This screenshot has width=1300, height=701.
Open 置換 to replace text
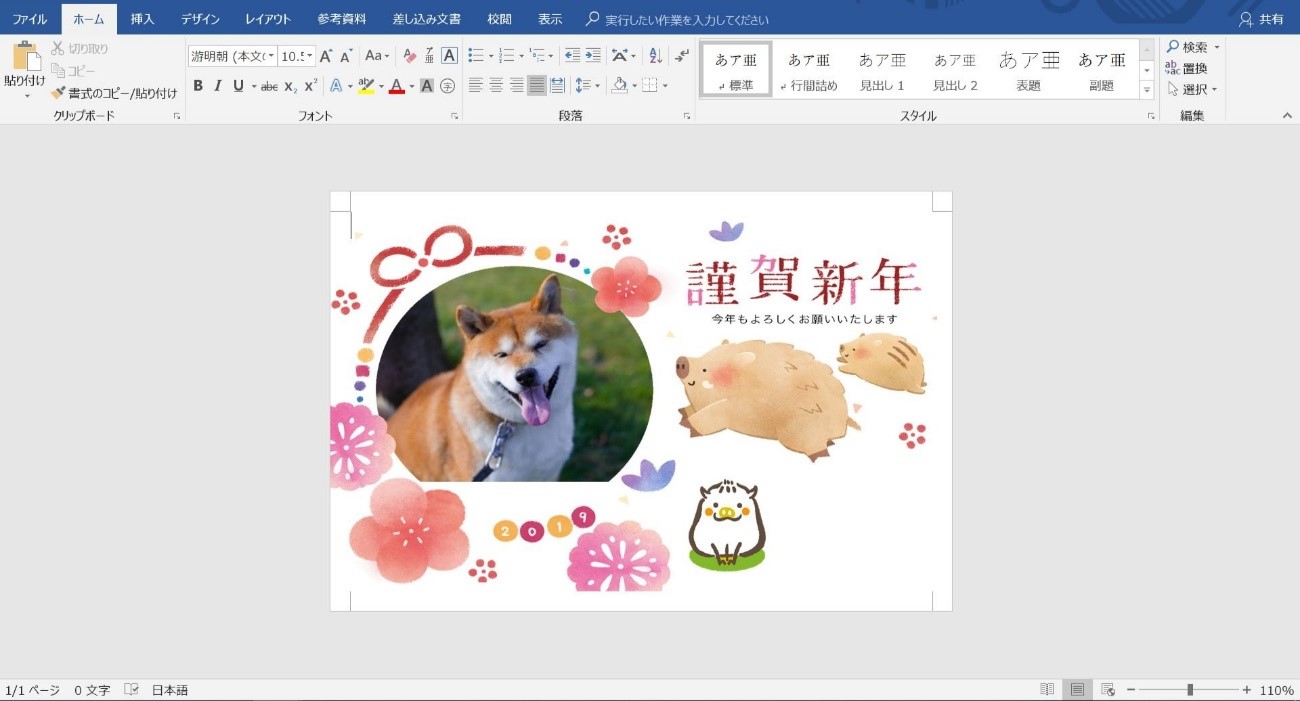(x=1196, y=68)
